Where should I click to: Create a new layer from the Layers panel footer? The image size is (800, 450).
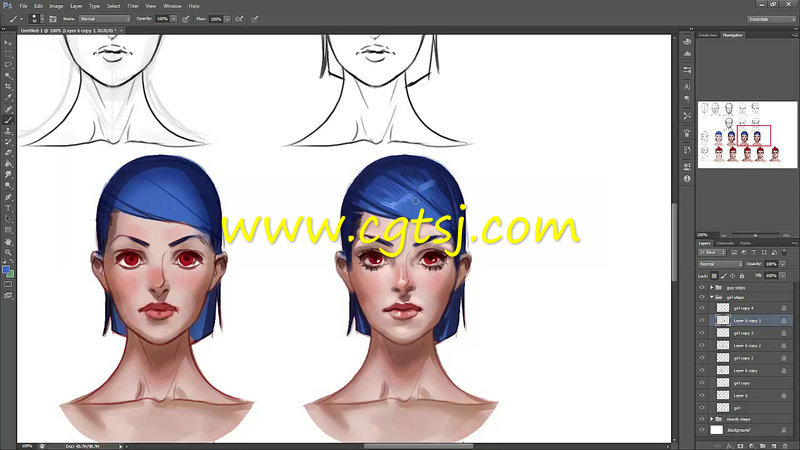click(774, 446)
